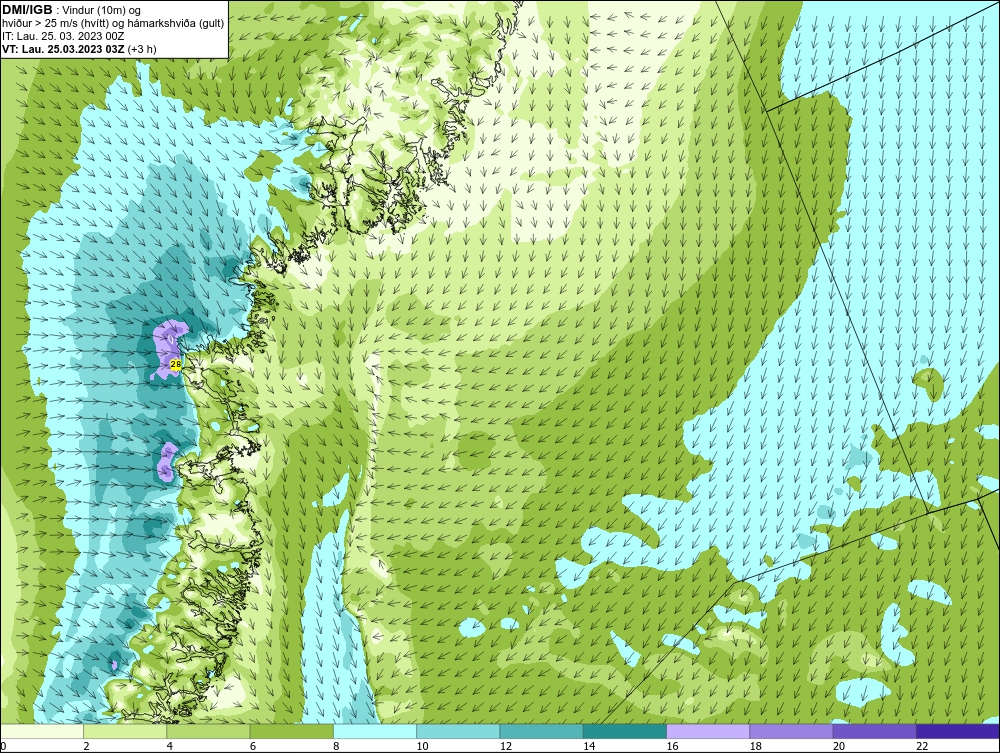The height and width of the screenshot is (753, 1000).
Task: Click the 16–18 m/s light purple swatch
Action: click(x=708, y=731)
